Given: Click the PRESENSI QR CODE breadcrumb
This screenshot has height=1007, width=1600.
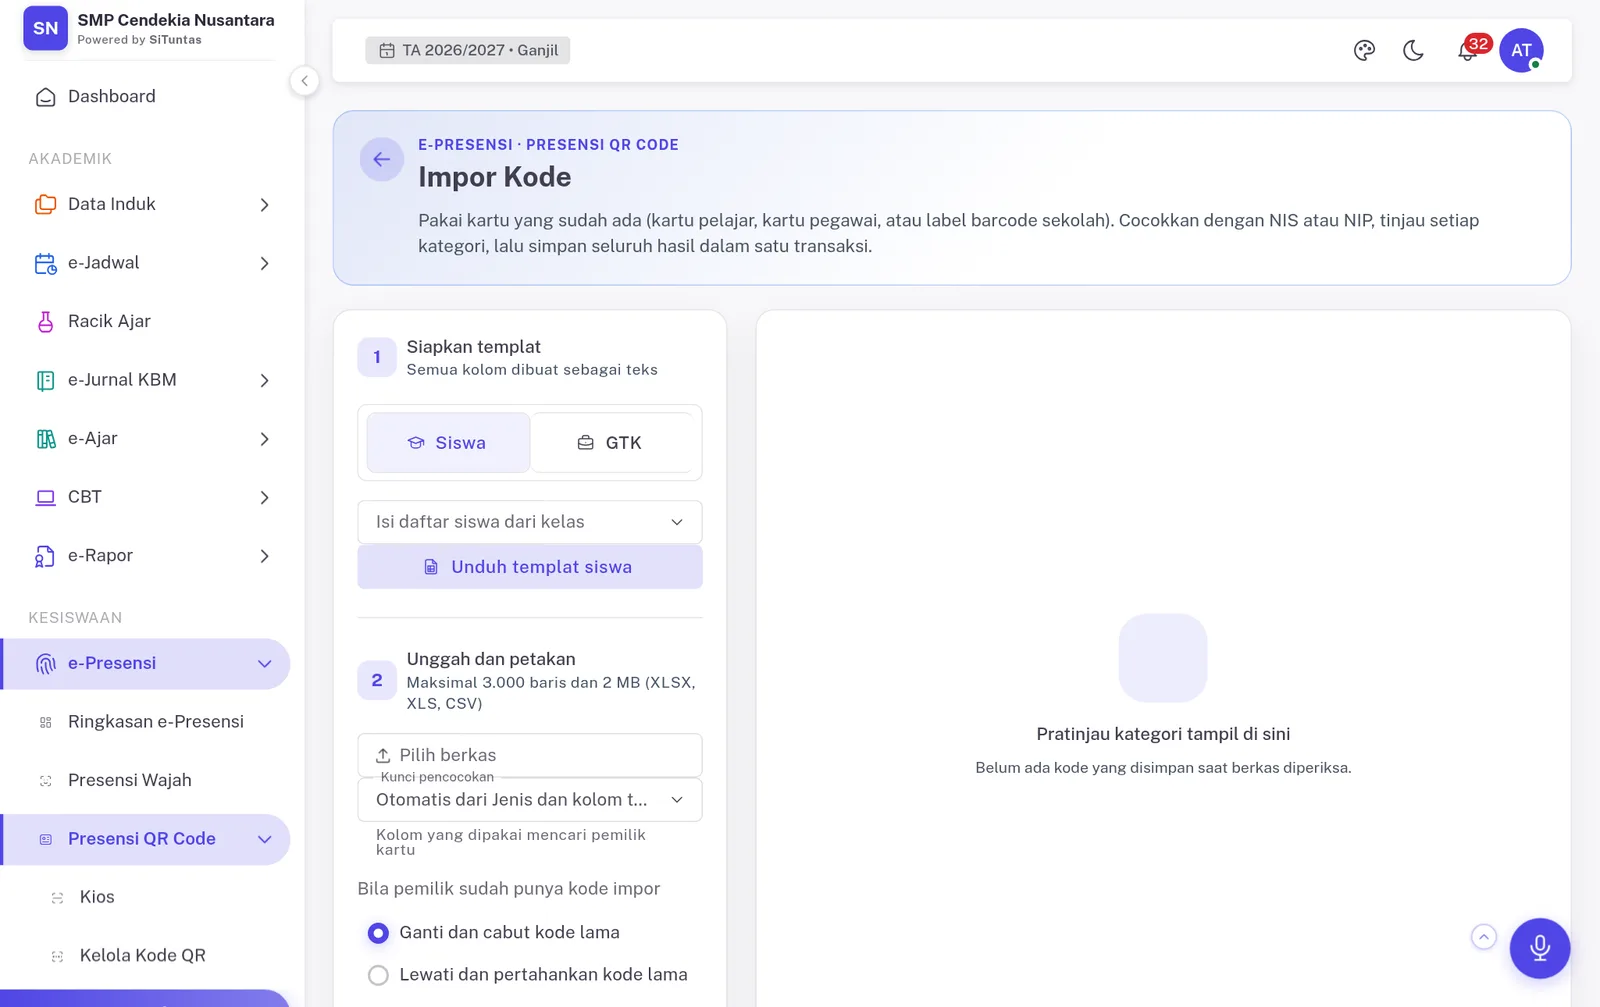Looking at the screenshot, I should tap(602, 145).
